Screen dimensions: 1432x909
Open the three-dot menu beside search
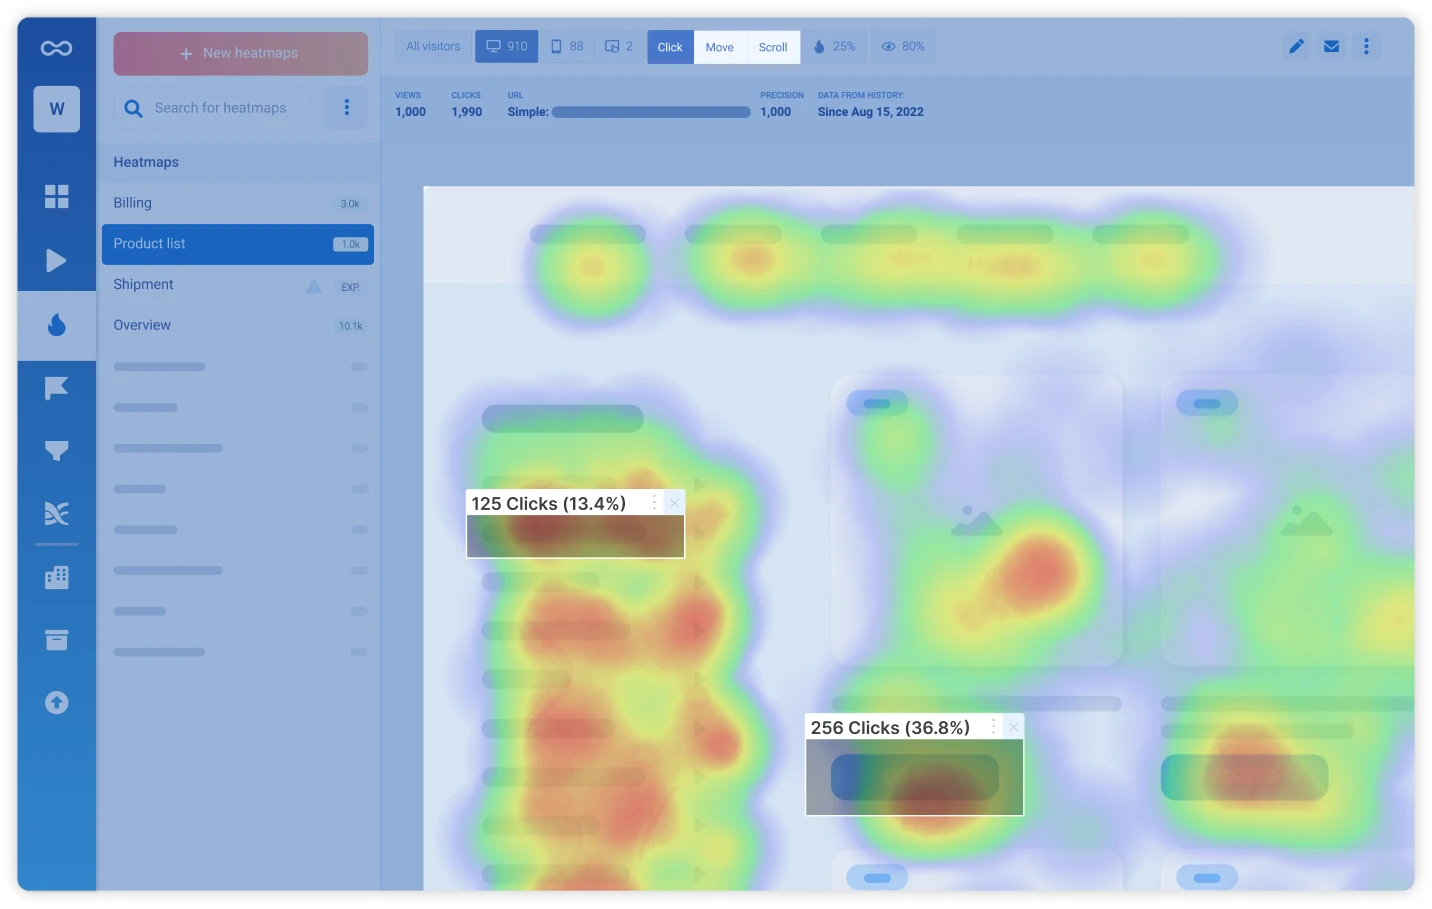(x=347, y=108)
